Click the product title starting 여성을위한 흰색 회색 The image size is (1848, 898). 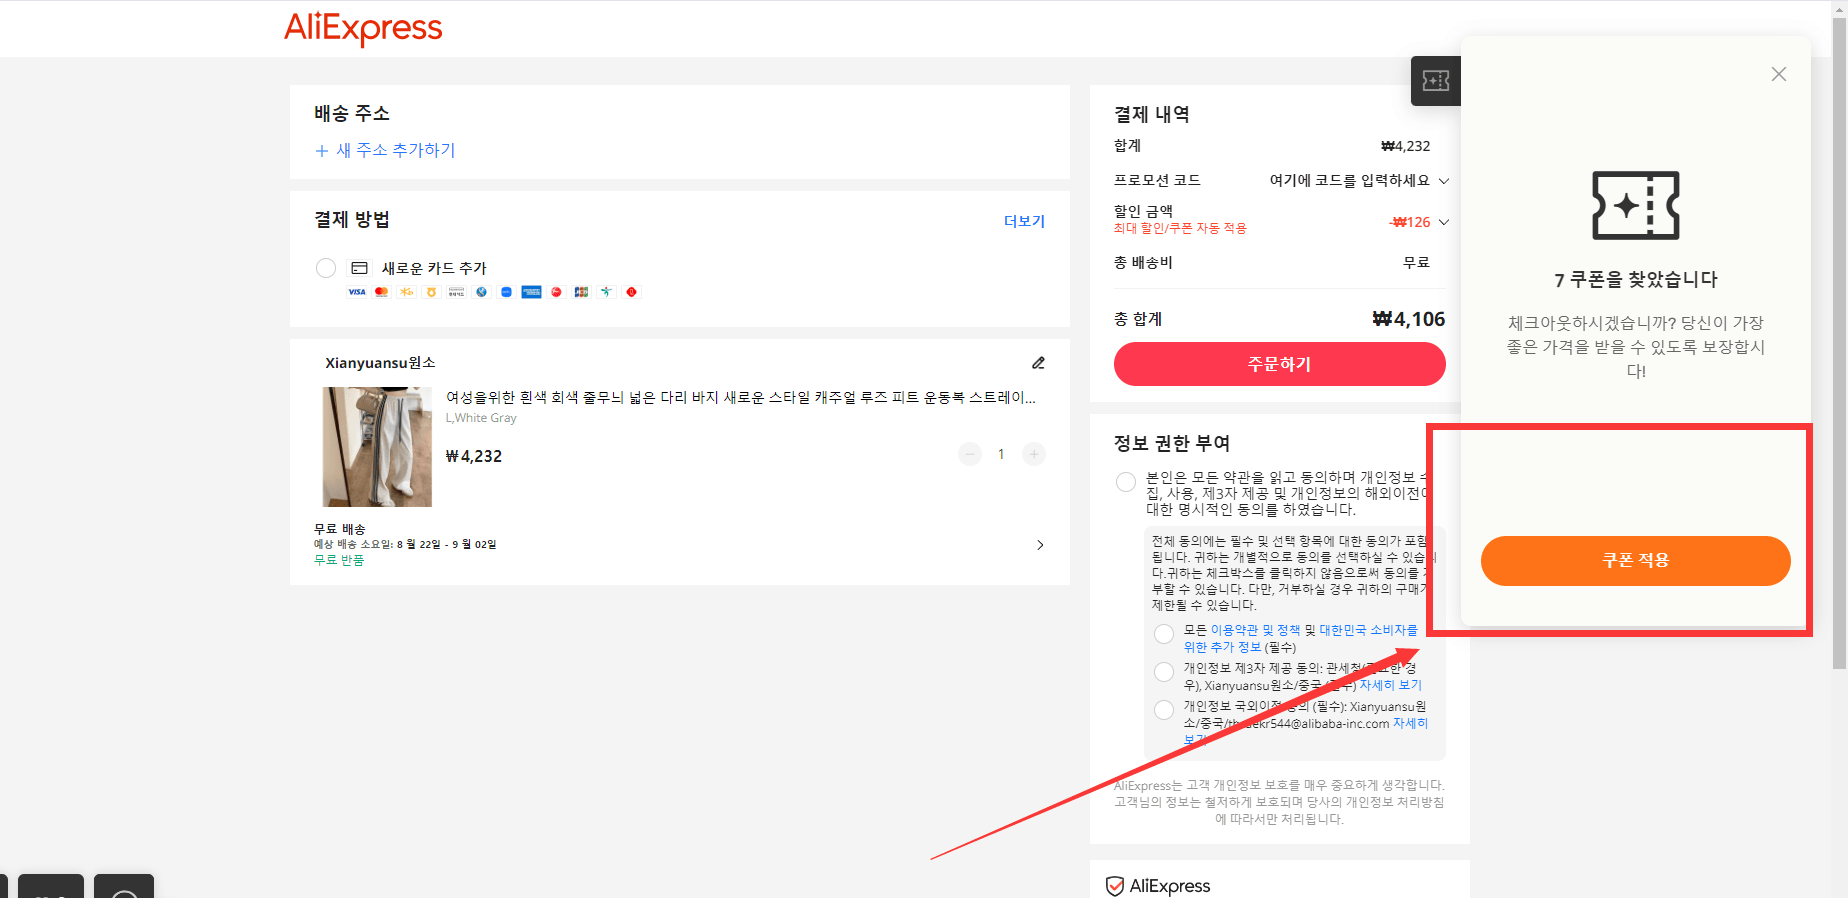point(741,397)
